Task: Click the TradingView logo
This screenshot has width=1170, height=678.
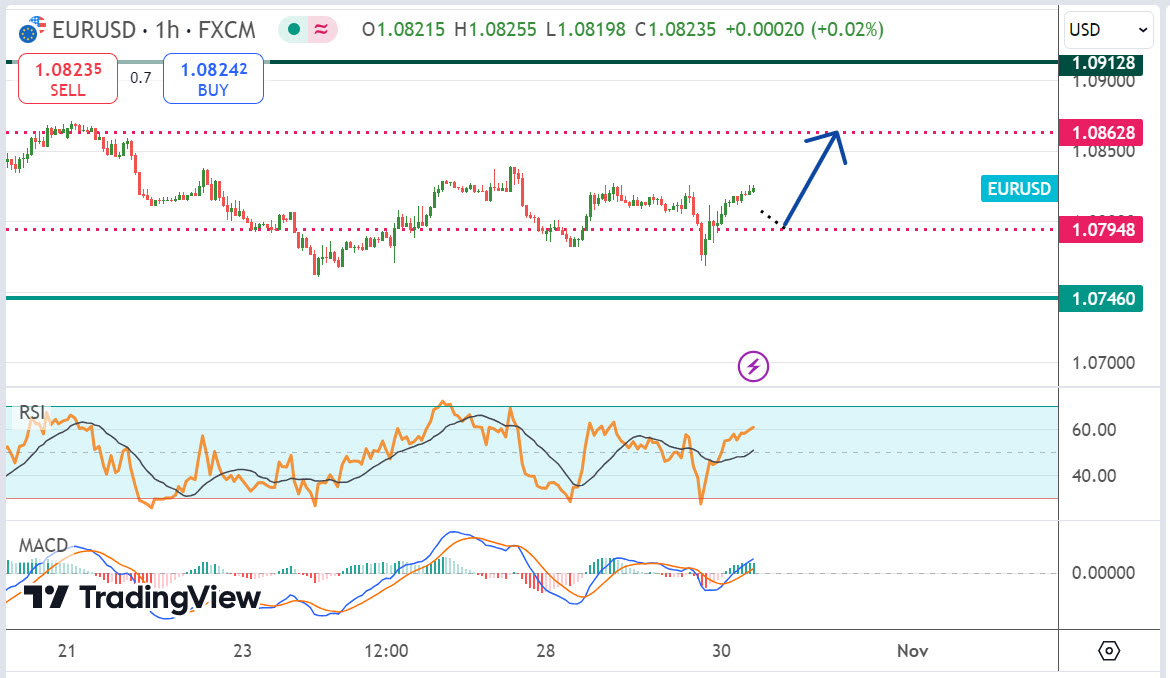Action: click(x=142, y=598)
